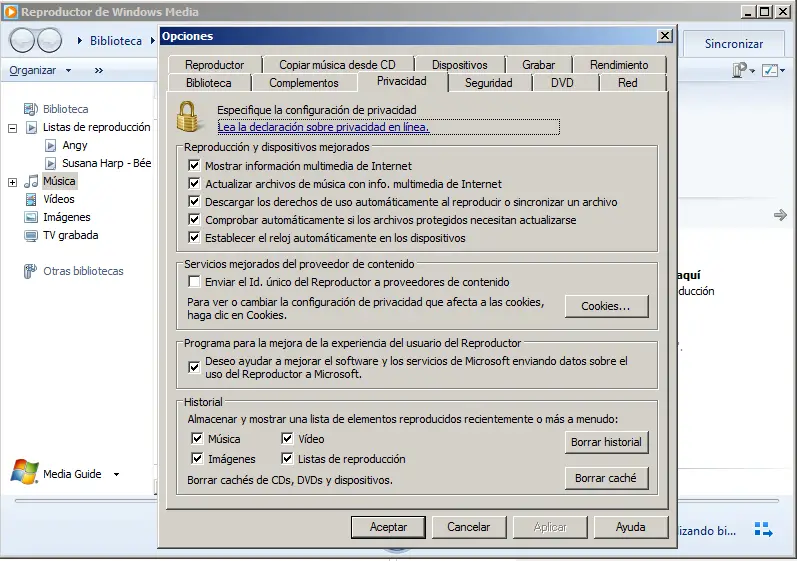
Task: Open the Organizar dropdown menu
Action: coord(40,70)
